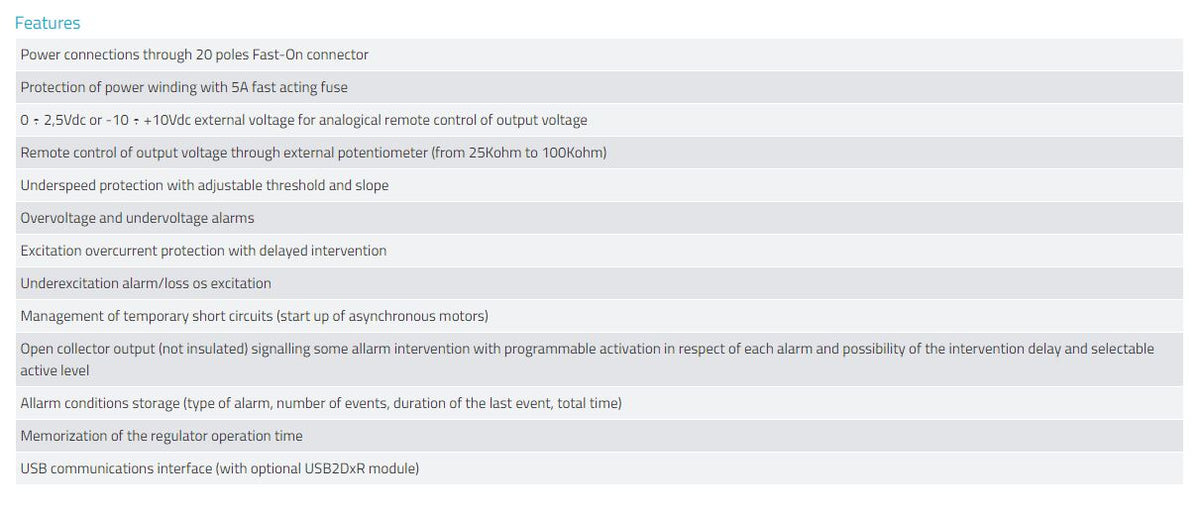Select the Memorization of regulator operation time row

coord(161,436)
